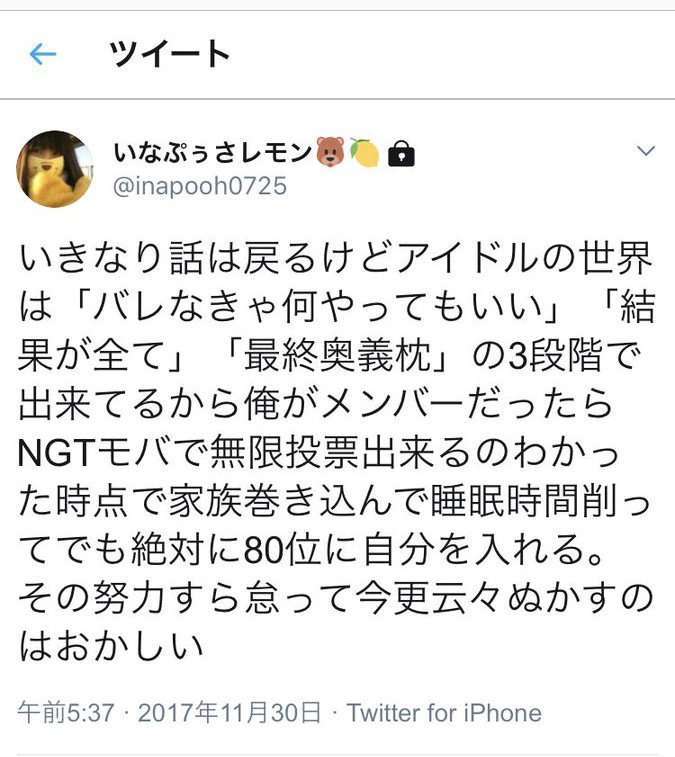
Task: Go back with the blue arrow icon
Action: (42, 54)
